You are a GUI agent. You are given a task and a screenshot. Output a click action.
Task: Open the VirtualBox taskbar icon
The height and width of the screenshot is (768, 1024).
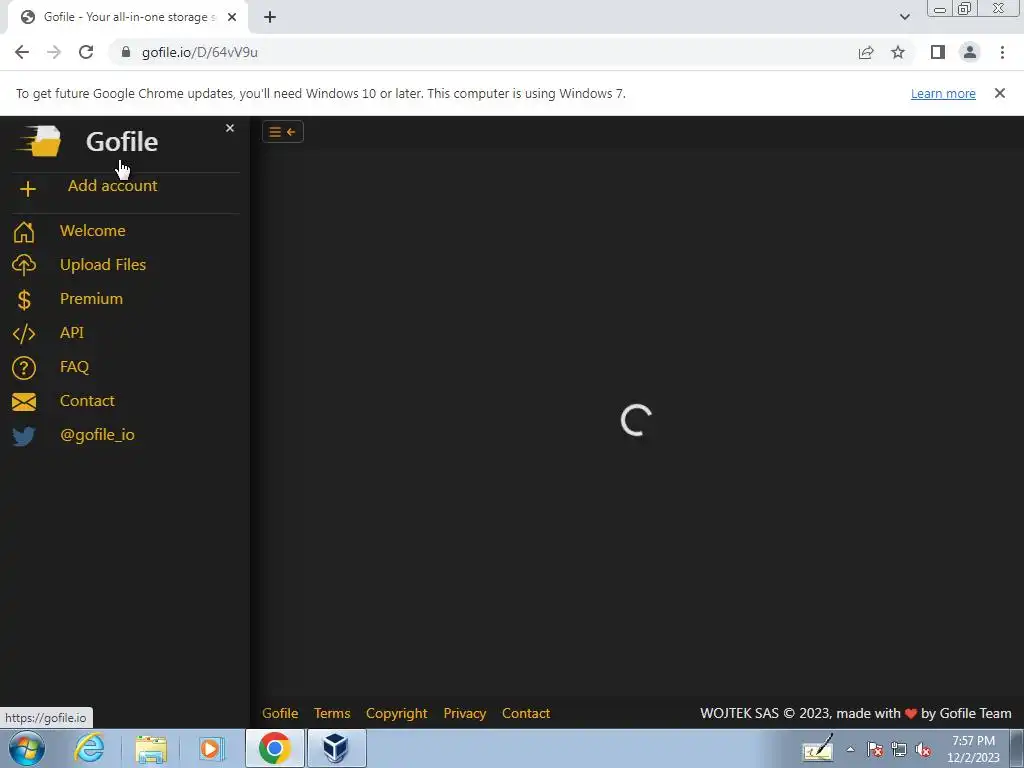click(x=336, y=748)
